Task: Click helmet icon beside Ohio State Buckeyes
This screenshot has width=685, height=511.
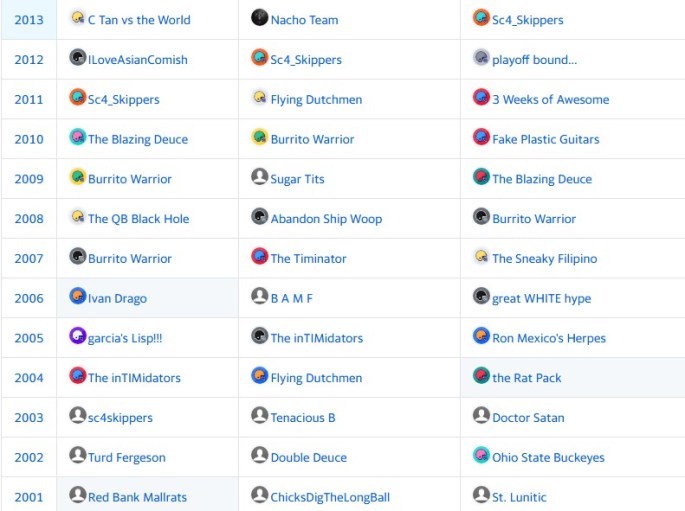Action: pyautogui.click(x=481, y=456)
